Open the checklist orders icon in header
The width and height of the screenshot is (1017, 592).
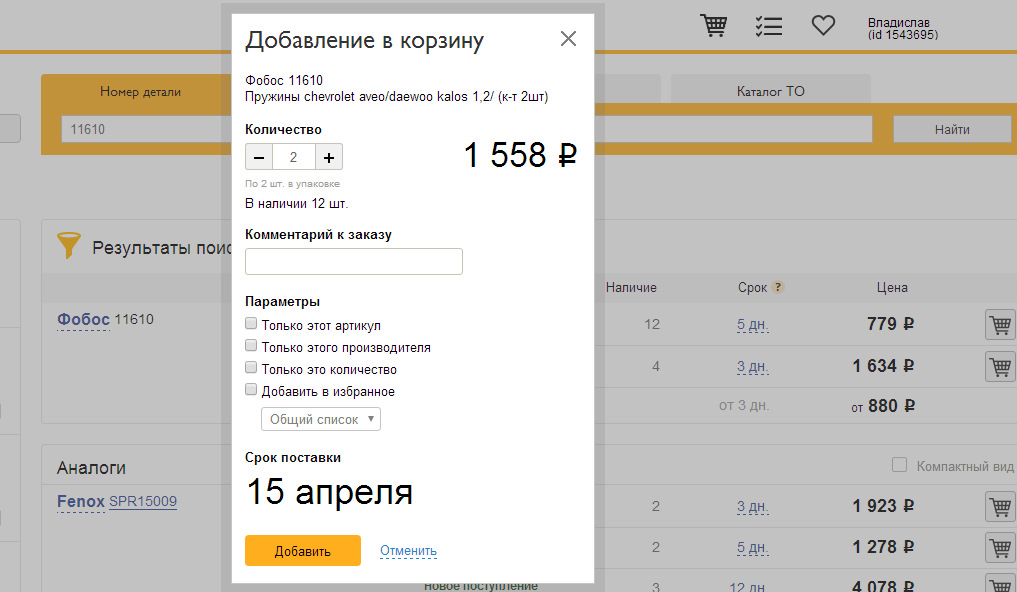(768, 26)
